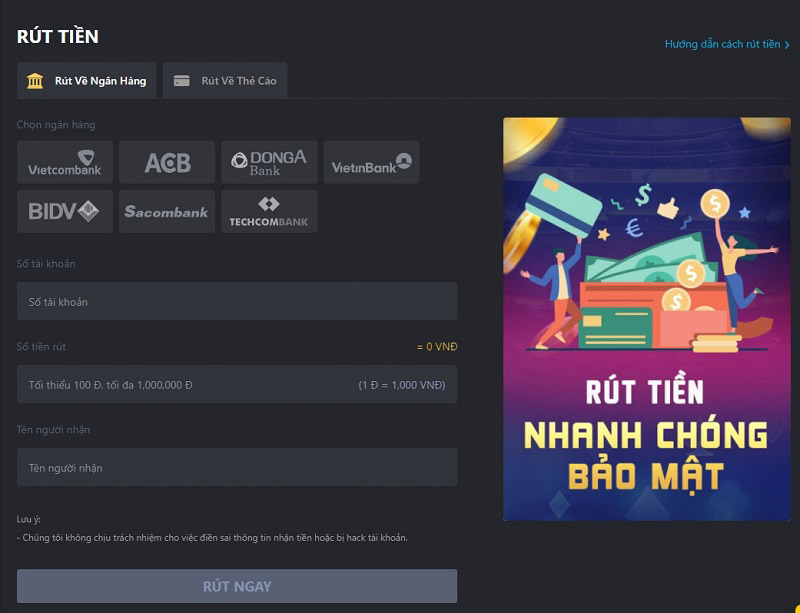Viewport: 800px width, 613px height.
Task: Click the "= 0 VNĐ" converted amount text
Action: click(x=437, y=347)
